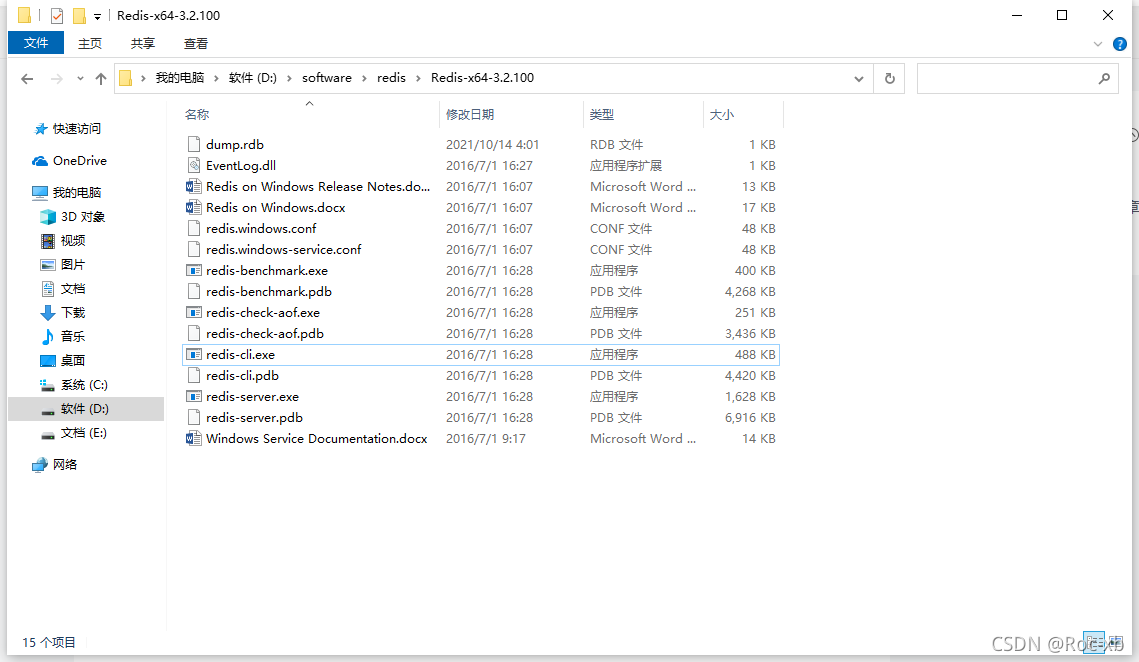The height and width of the screenshot is (662, 1139).
Task: Open the 文档 folder in sidebar
Action: (63, 288)
